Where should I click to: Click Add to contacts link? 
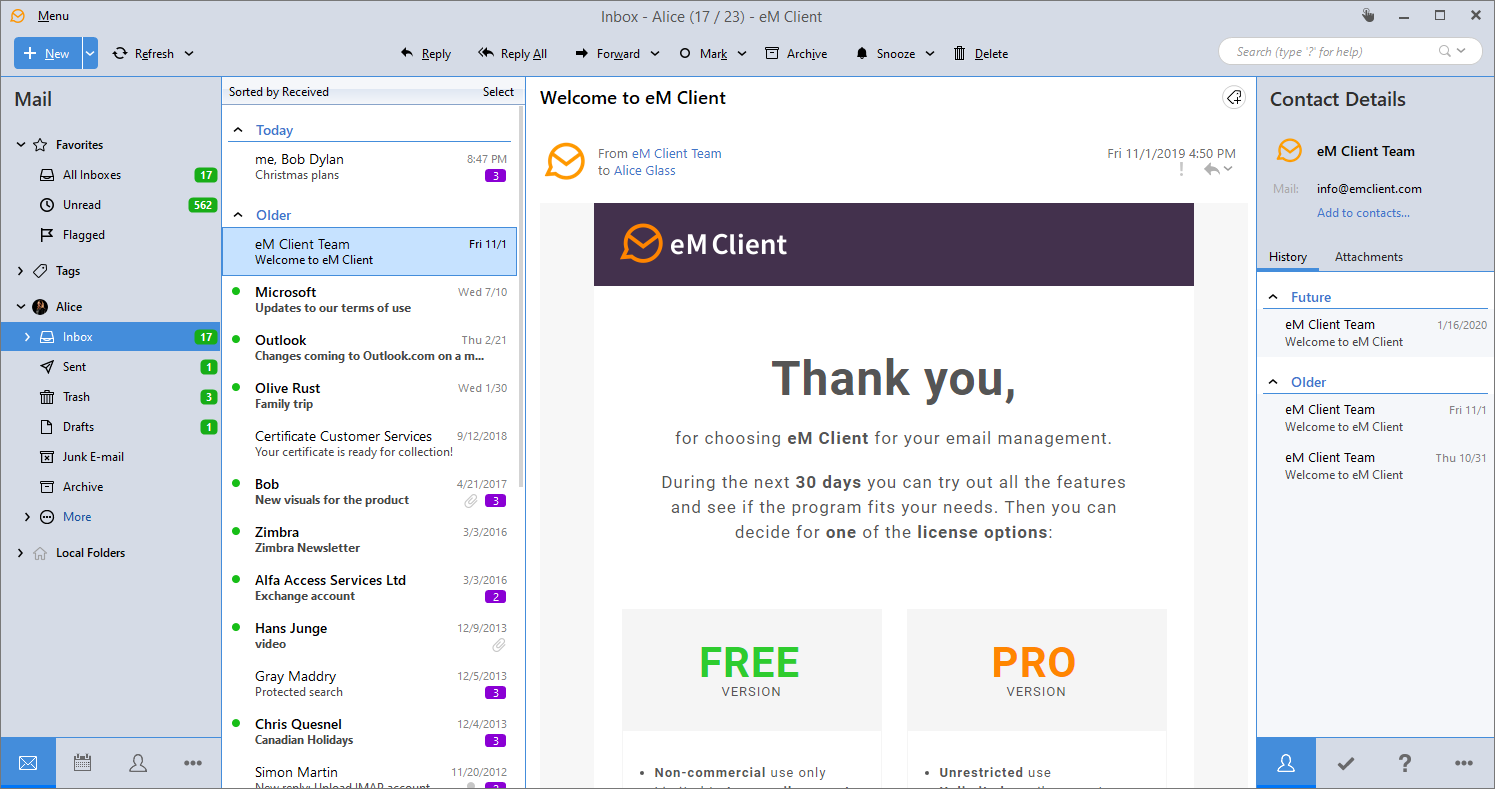point(1363,213)
